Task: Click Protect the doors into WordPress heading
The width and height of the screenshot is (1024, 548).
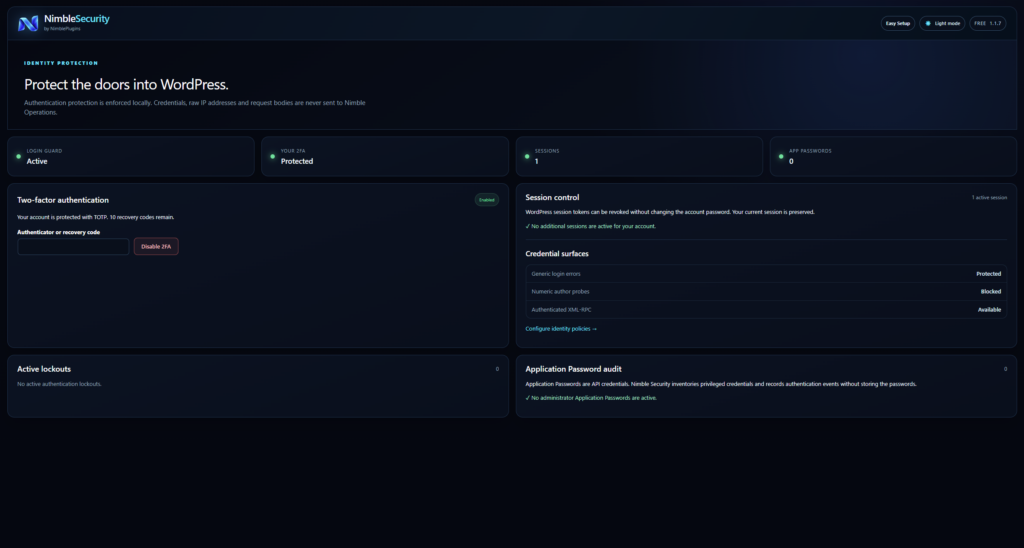Action: coord(126,84)
